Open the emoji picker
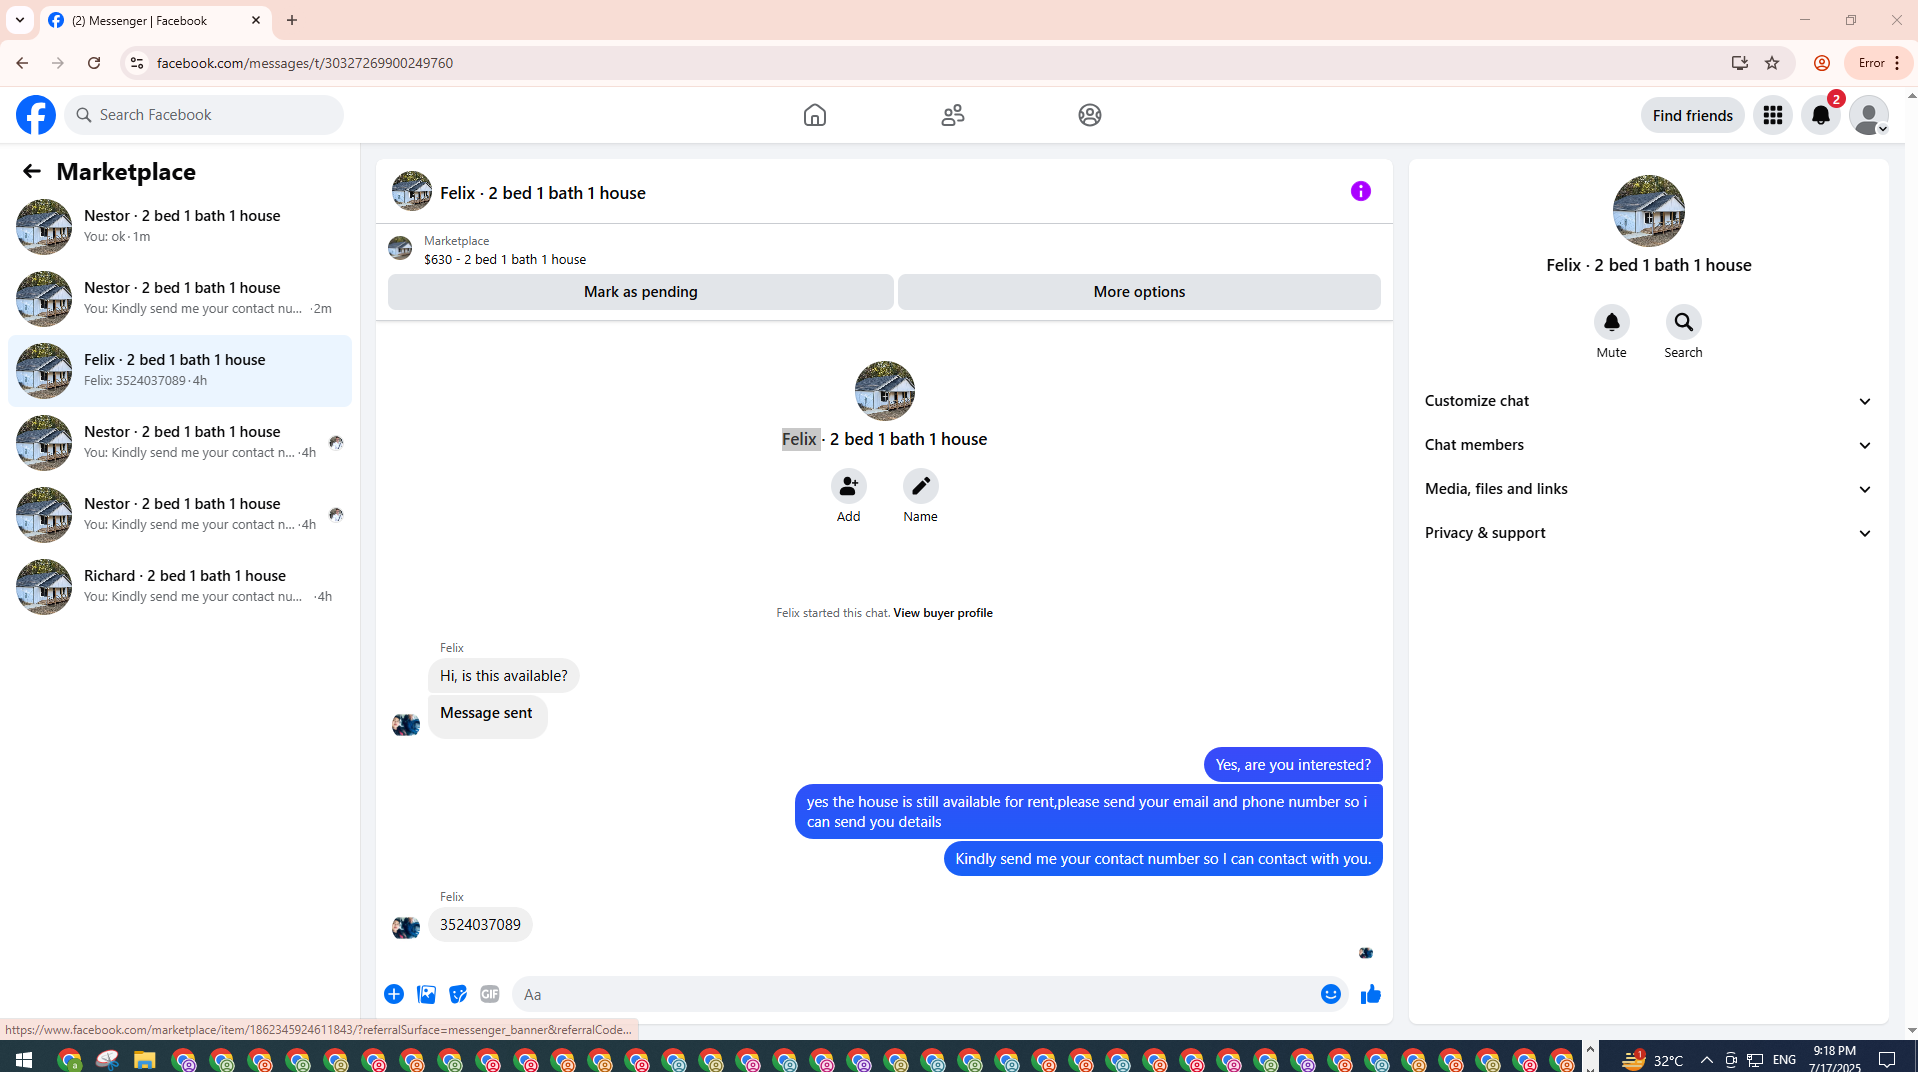This screenshot has width=1918, height=1072. click(x=1330, y=994)
